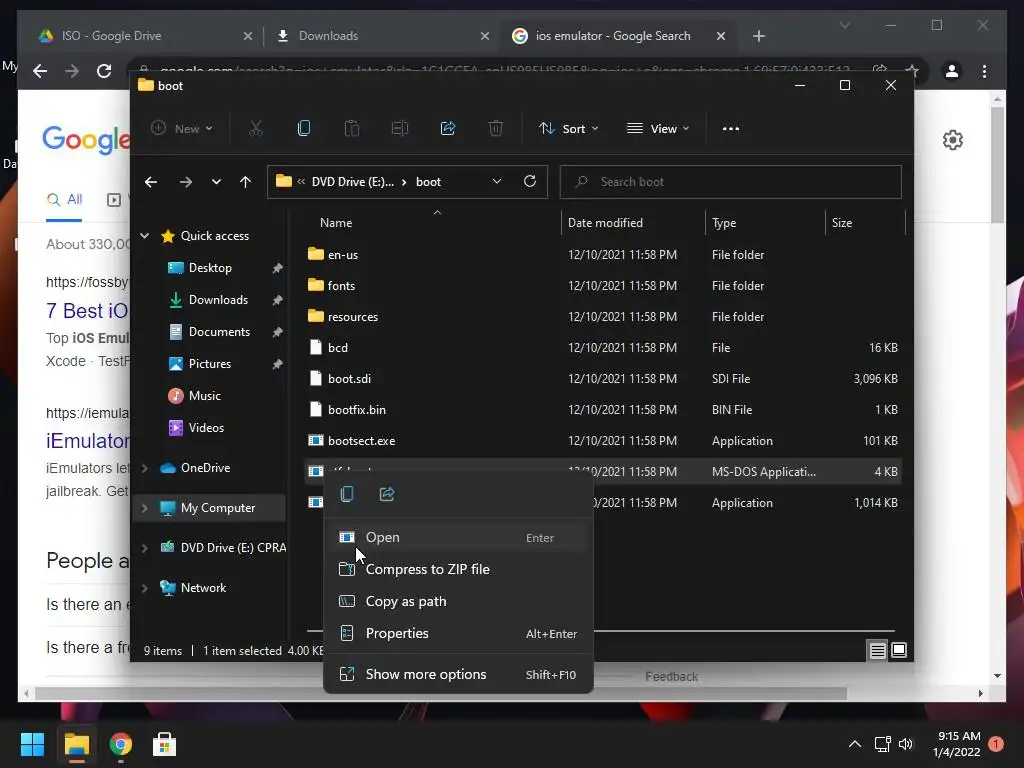
Task: Open Google settings gear in Chrome
Action: coord(953,140)
